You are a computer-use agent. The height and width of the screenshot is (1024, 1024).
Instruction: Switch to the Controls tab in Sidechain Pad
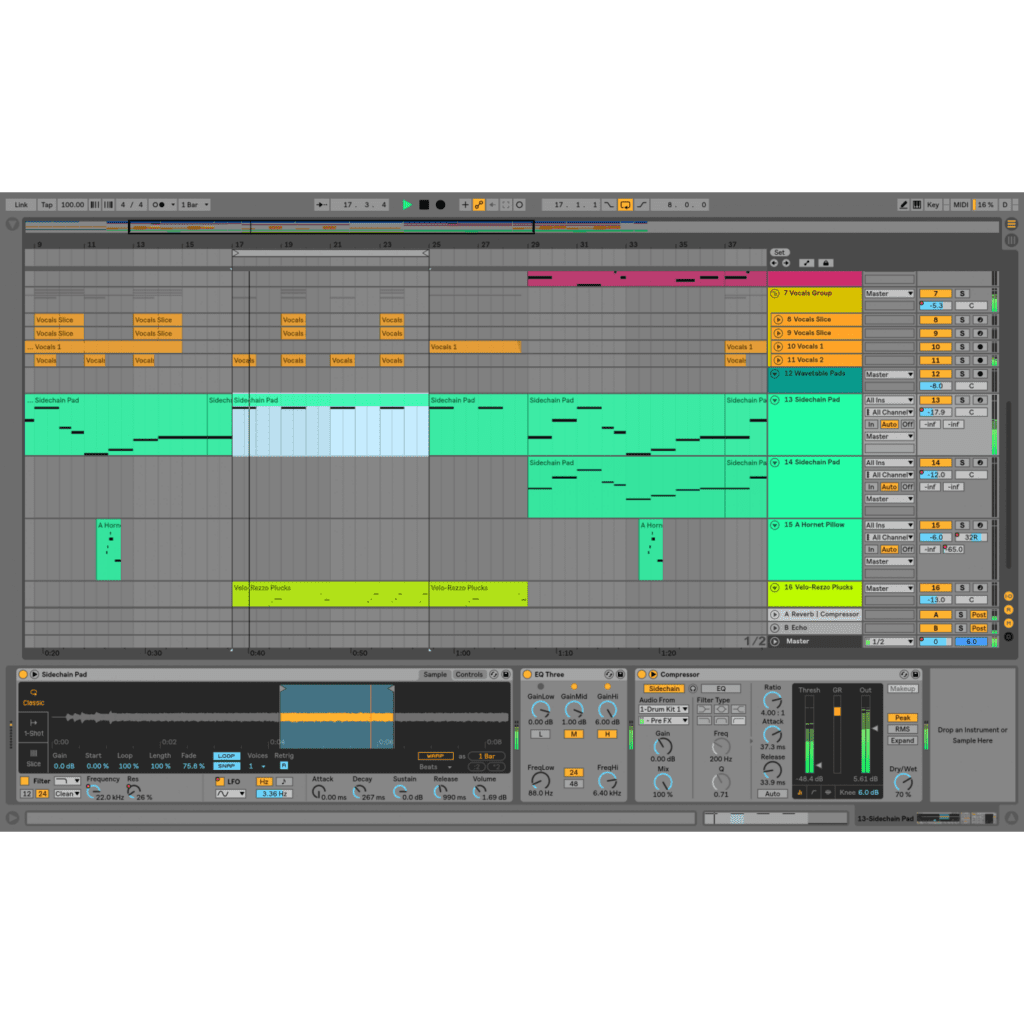point(469,675)
